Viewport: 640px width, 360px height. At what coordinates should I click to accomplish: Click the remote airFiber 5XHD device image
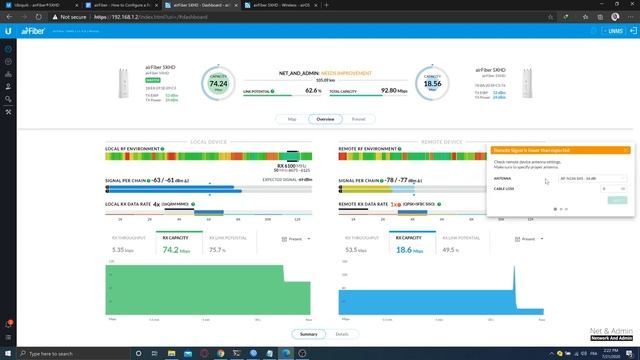(527, 83)
